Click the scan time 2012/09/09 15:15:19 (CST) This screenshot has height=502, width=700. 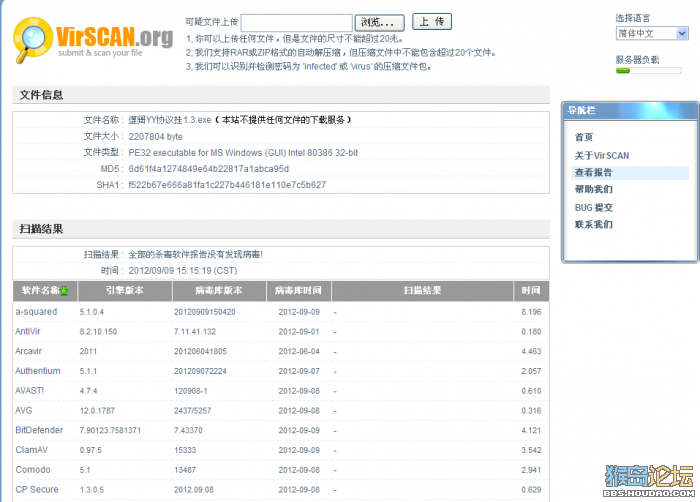point(183,271)
